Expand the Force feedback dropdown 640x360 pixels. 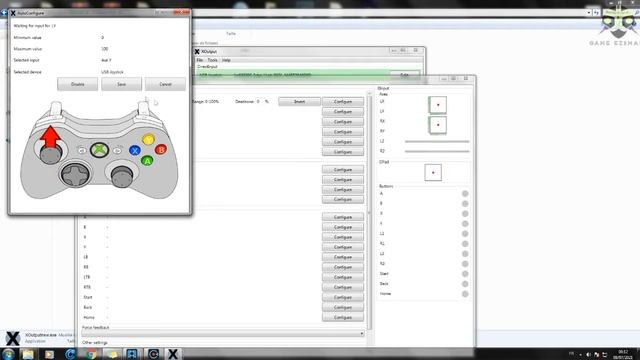pyautogui.click(x=223, y=333)
